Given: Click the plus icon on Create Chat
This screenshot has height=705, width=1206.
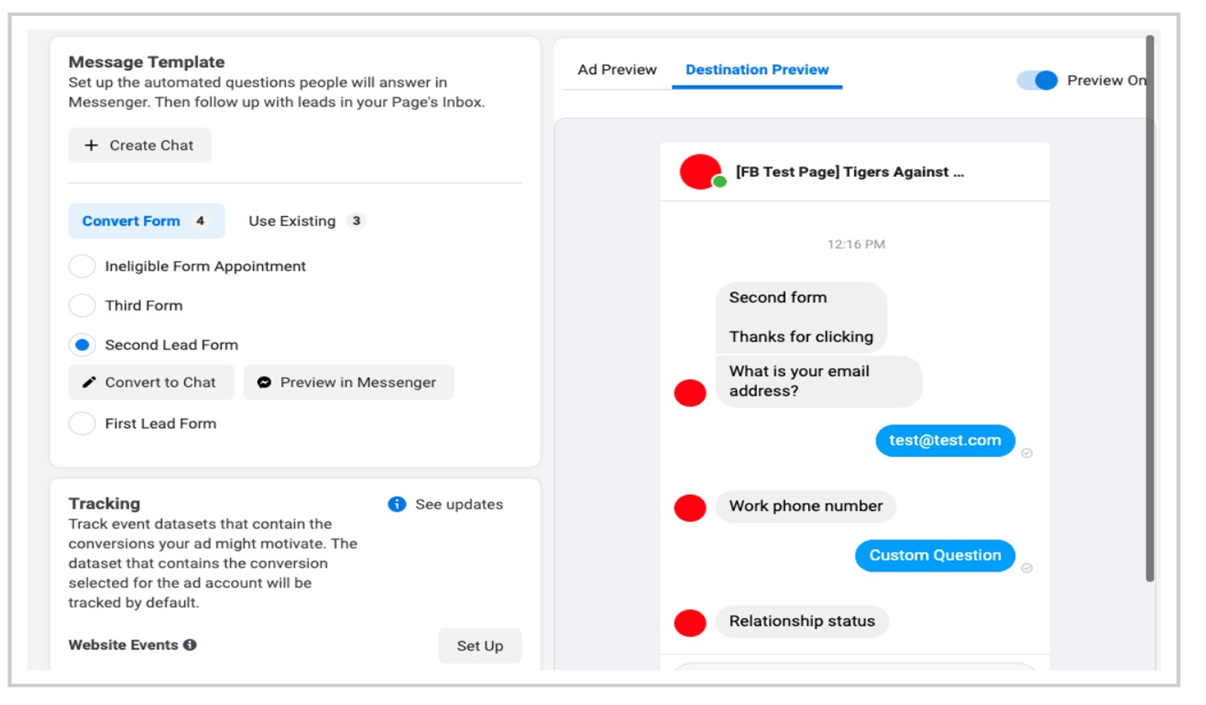Looking at the screenshot, I should 91,145.
